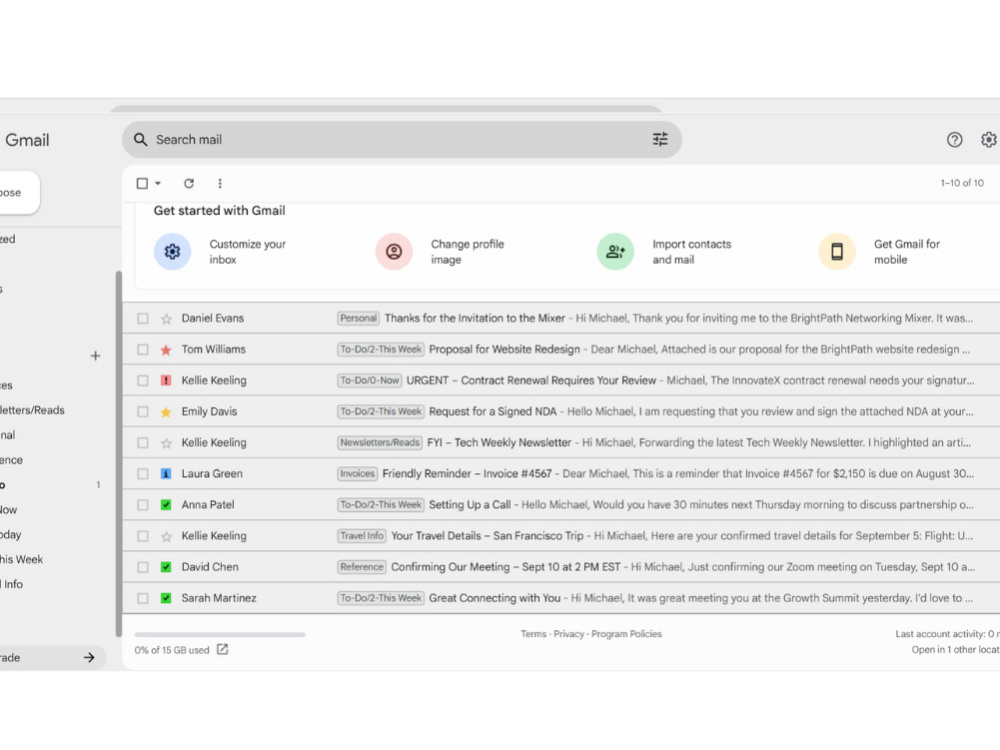Toggle green check on Sarah Martinez email

[x=166, y=598]
